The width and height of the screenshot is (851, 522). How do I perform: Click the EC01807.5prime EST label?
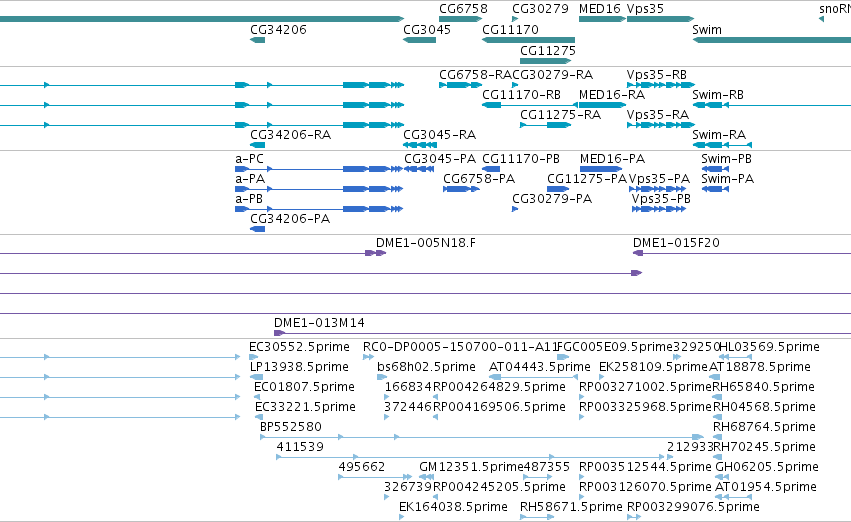click(x=304, y=387)
